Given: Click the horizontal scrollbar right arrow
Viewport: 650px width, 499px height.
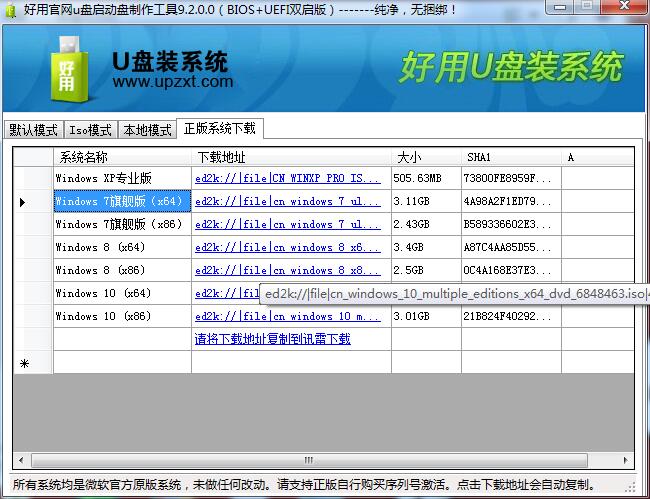Looking at the screenshot, I should [x=626, y=460].
